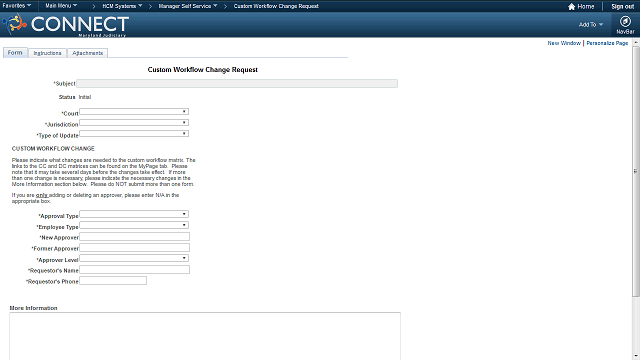
Task: Expand the Jurisdiction dropdown
Action: click(134, 122)
